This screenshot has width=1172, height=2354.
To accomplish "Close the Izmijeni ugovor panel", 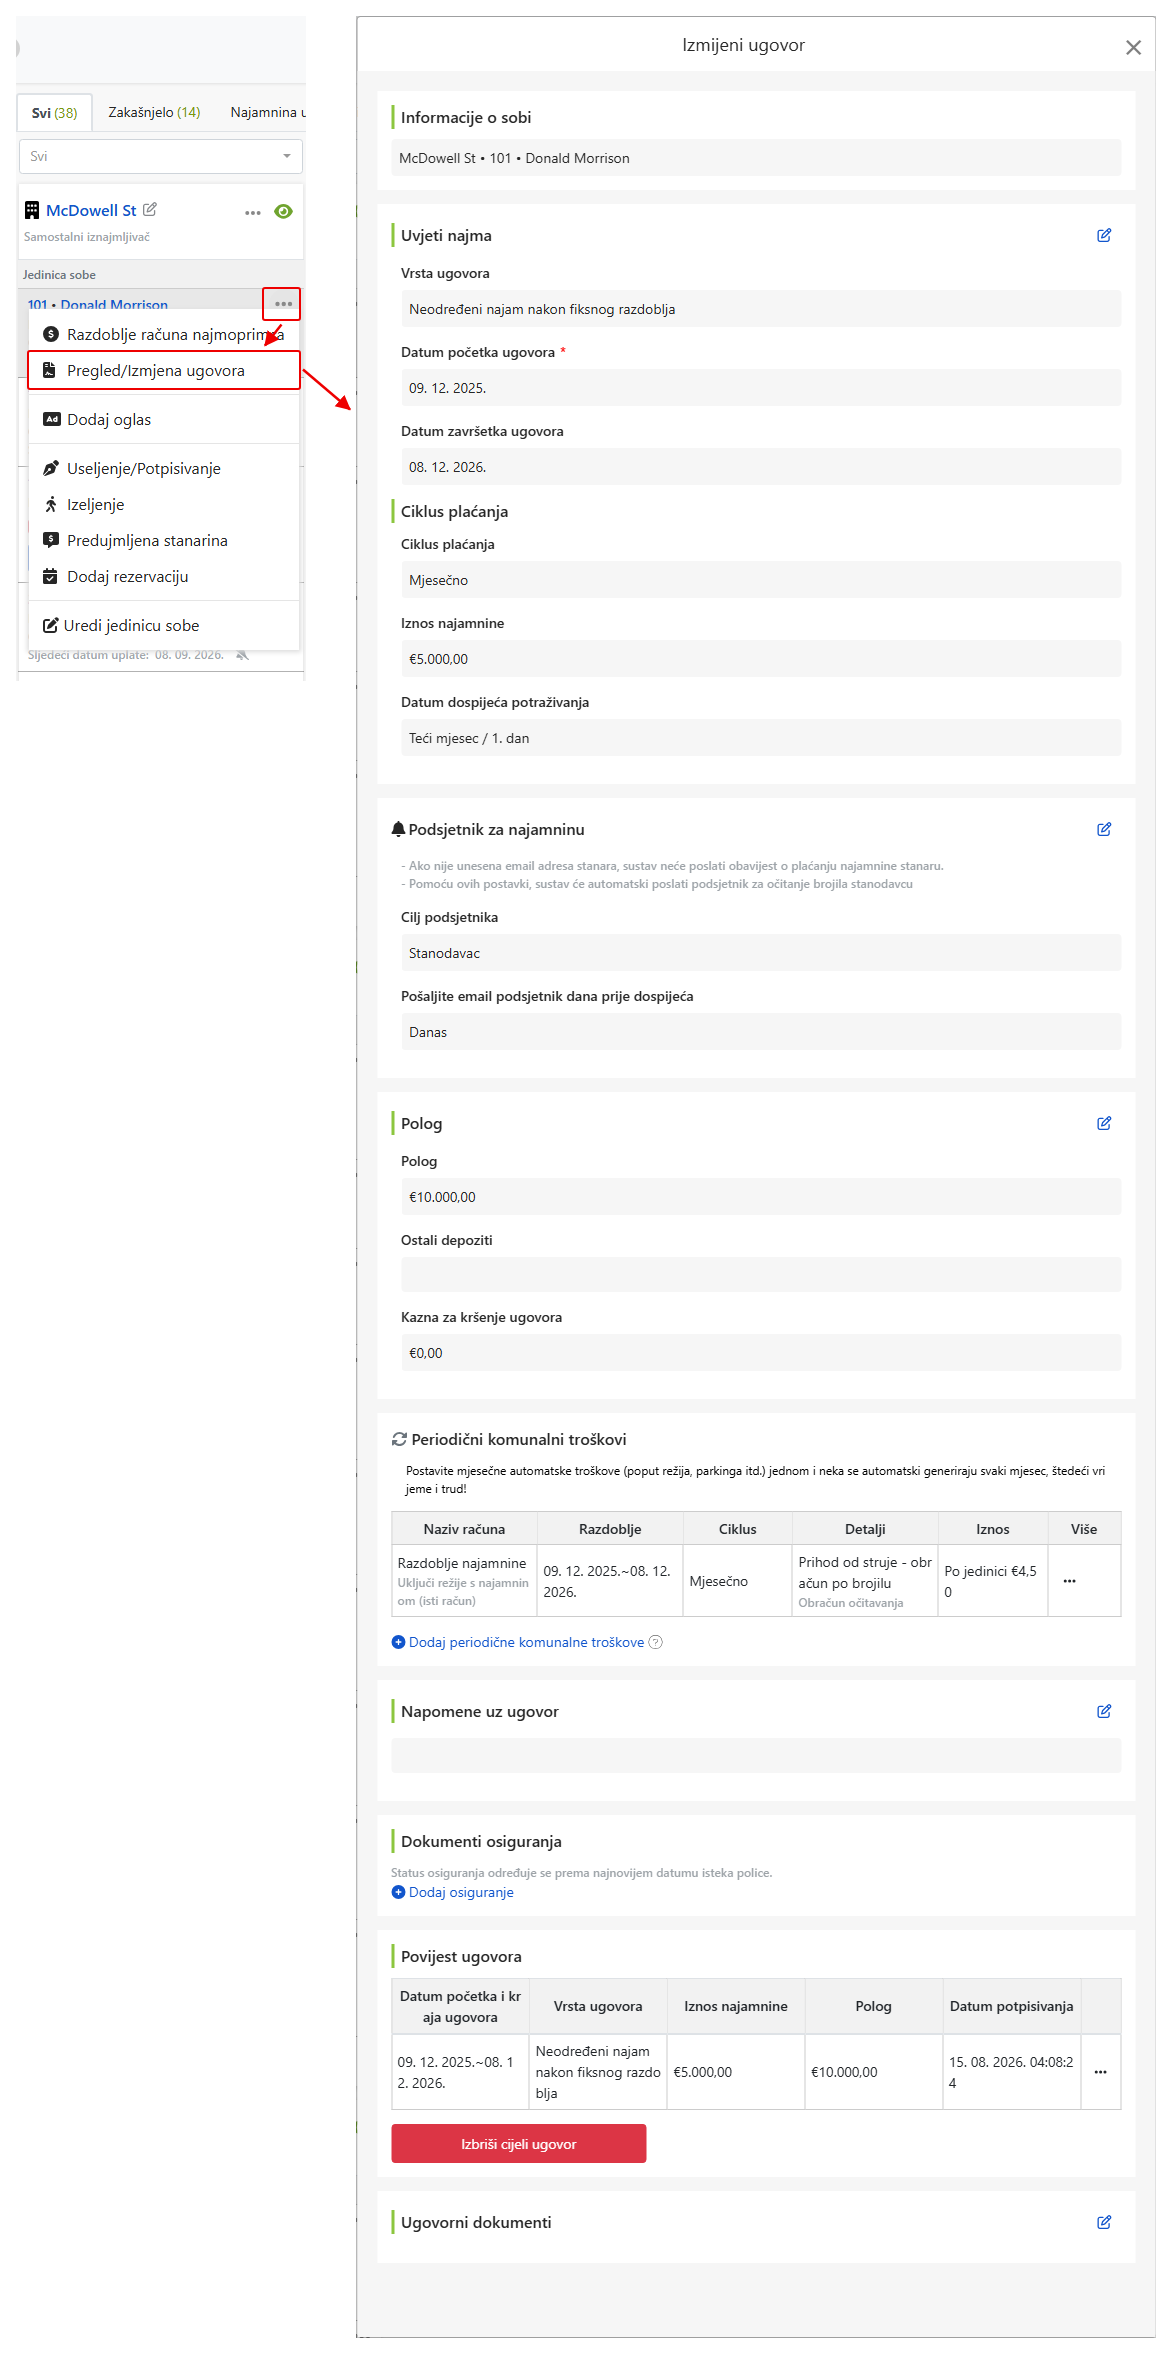I will 1133,47.
